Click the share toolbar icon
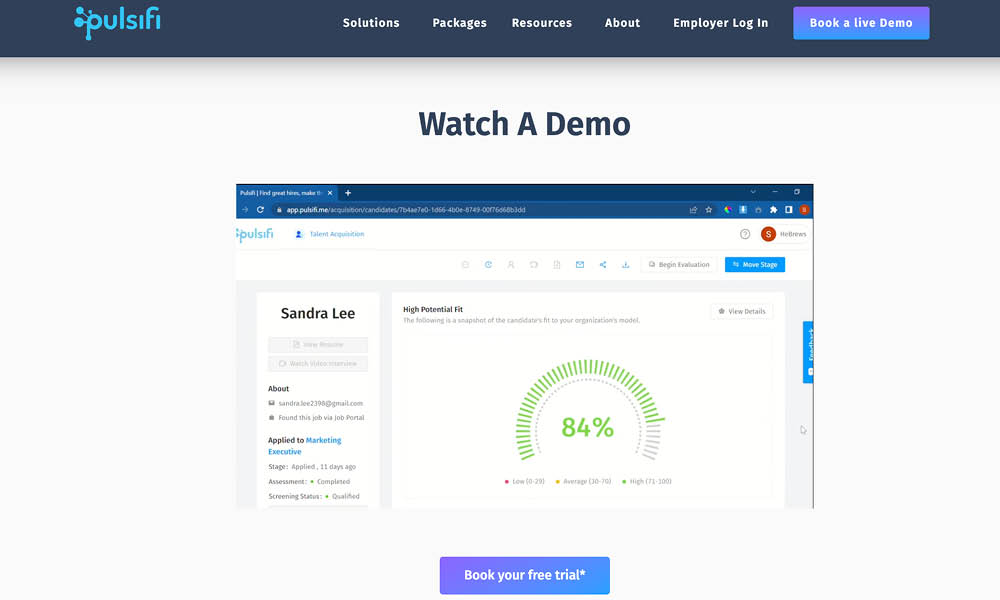 (x=603, y=265)
